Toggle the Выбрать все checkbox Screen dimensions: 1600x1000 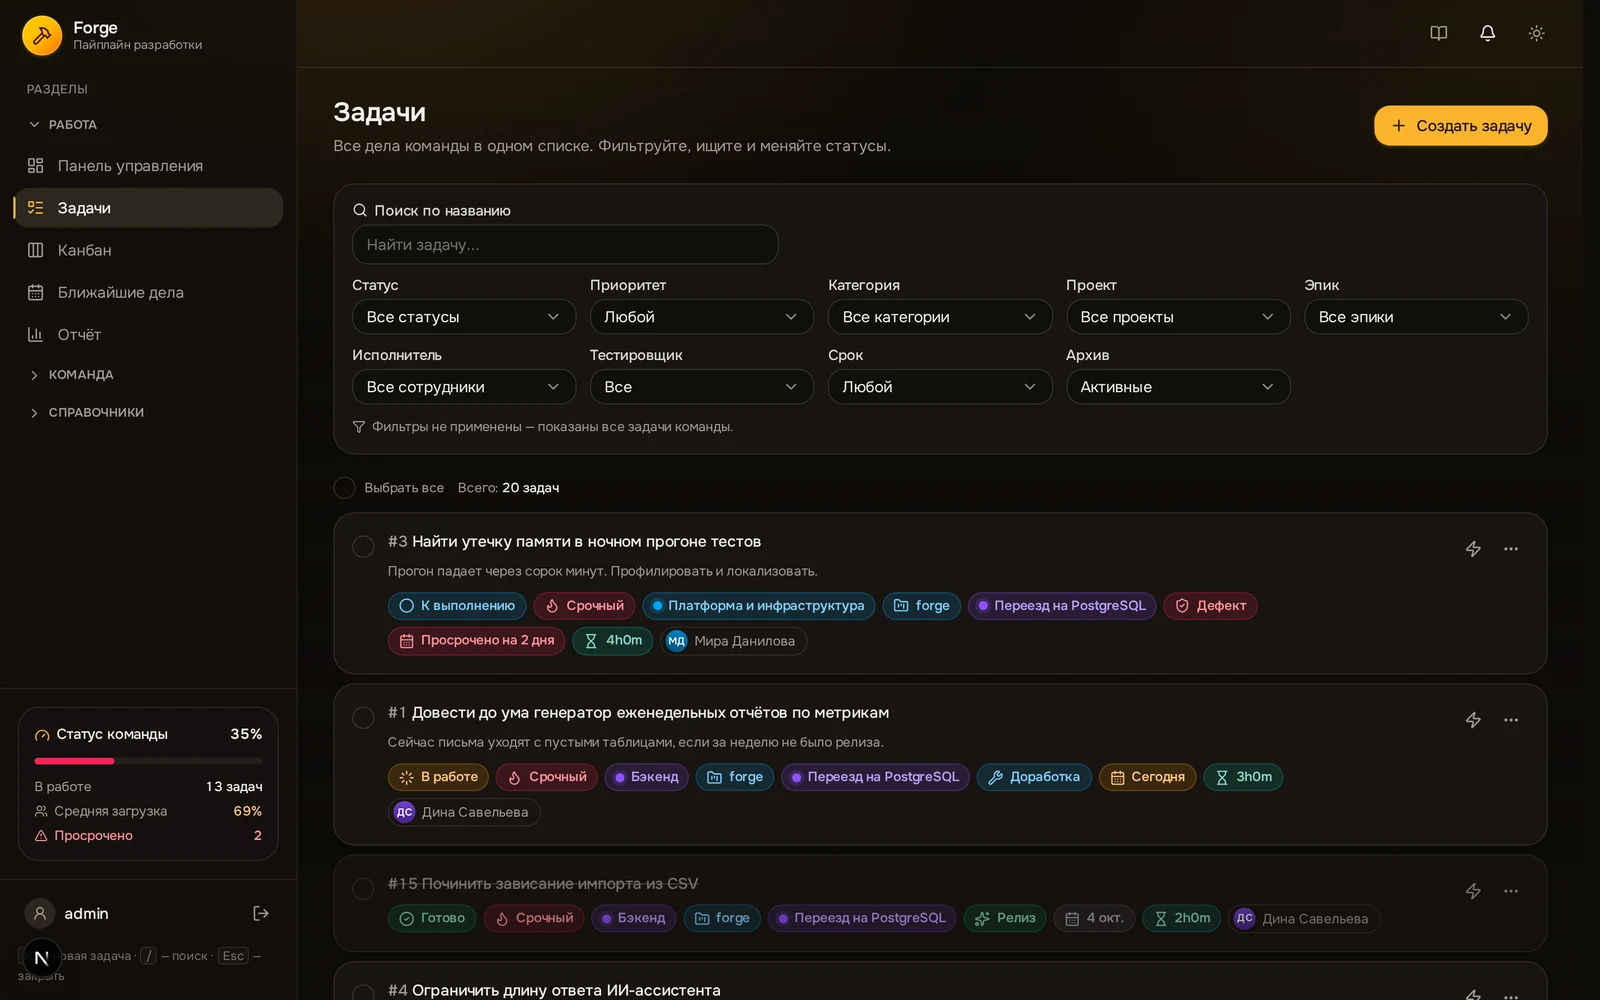click(x=344, y=488)
